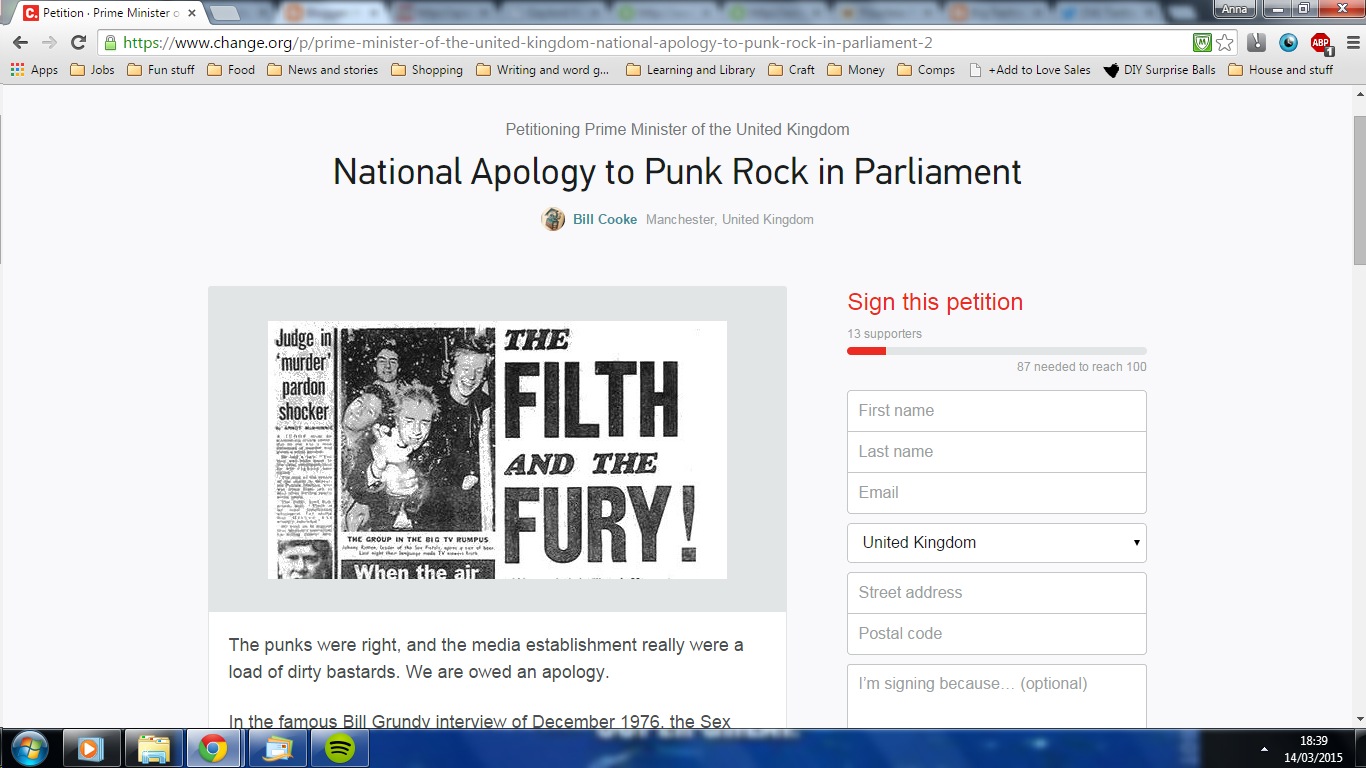Reload the page with refresh icon
Screen dimensions: 1366x768
(x=78, y=43)
